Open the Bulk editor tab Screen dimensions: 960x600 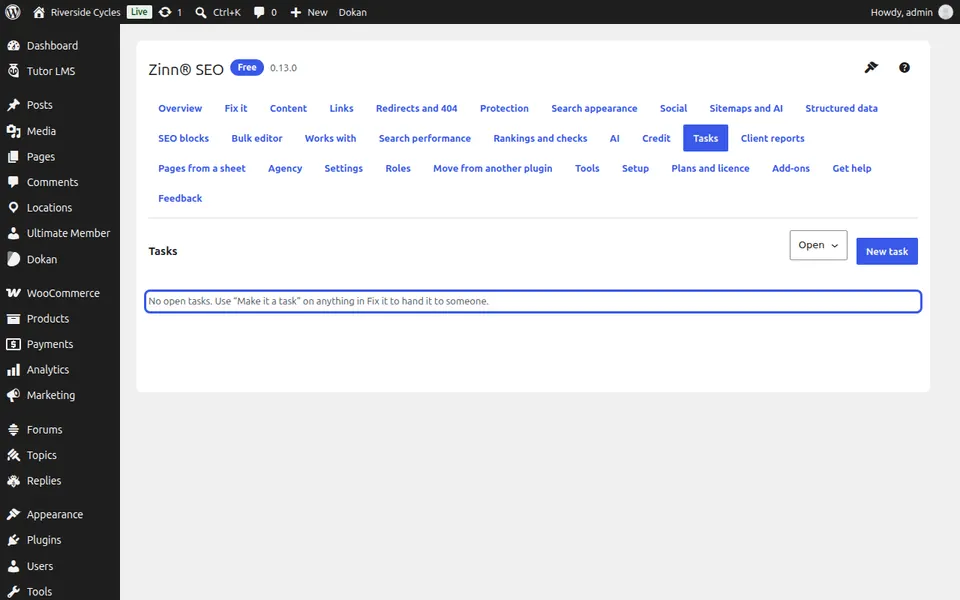click(257, 138)
